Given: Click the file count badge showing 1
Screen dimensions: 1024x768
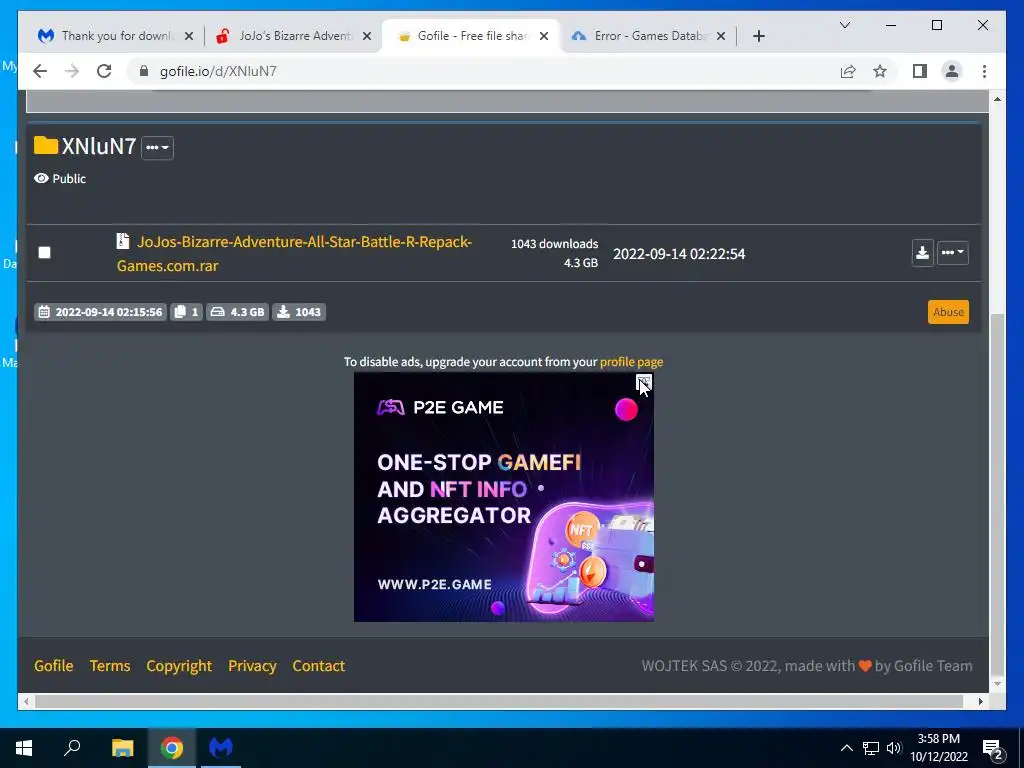Looking at the screenshot, I should click(187, 312).
